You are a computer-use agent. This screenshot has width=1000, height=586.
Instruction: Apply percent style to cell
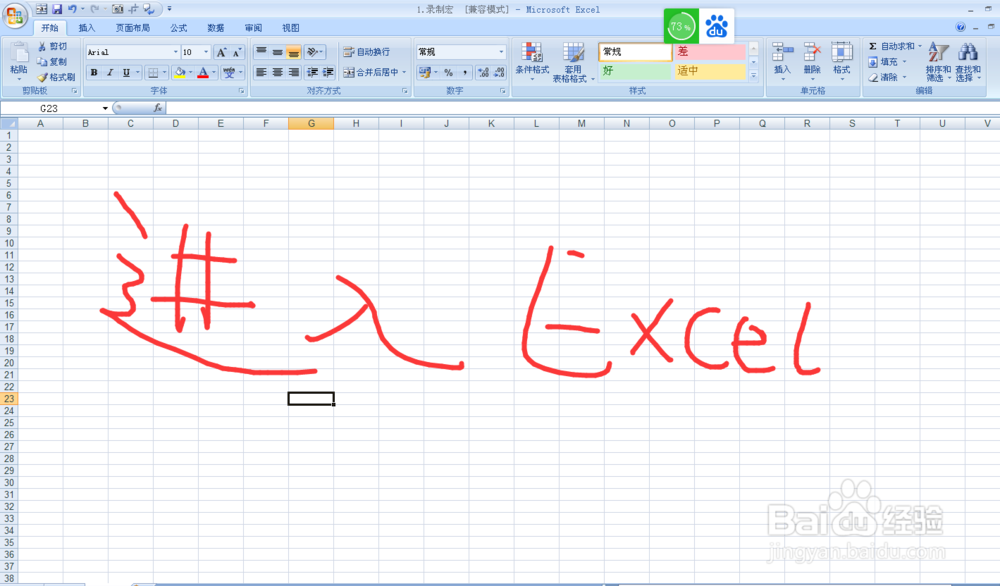[448, 72]
